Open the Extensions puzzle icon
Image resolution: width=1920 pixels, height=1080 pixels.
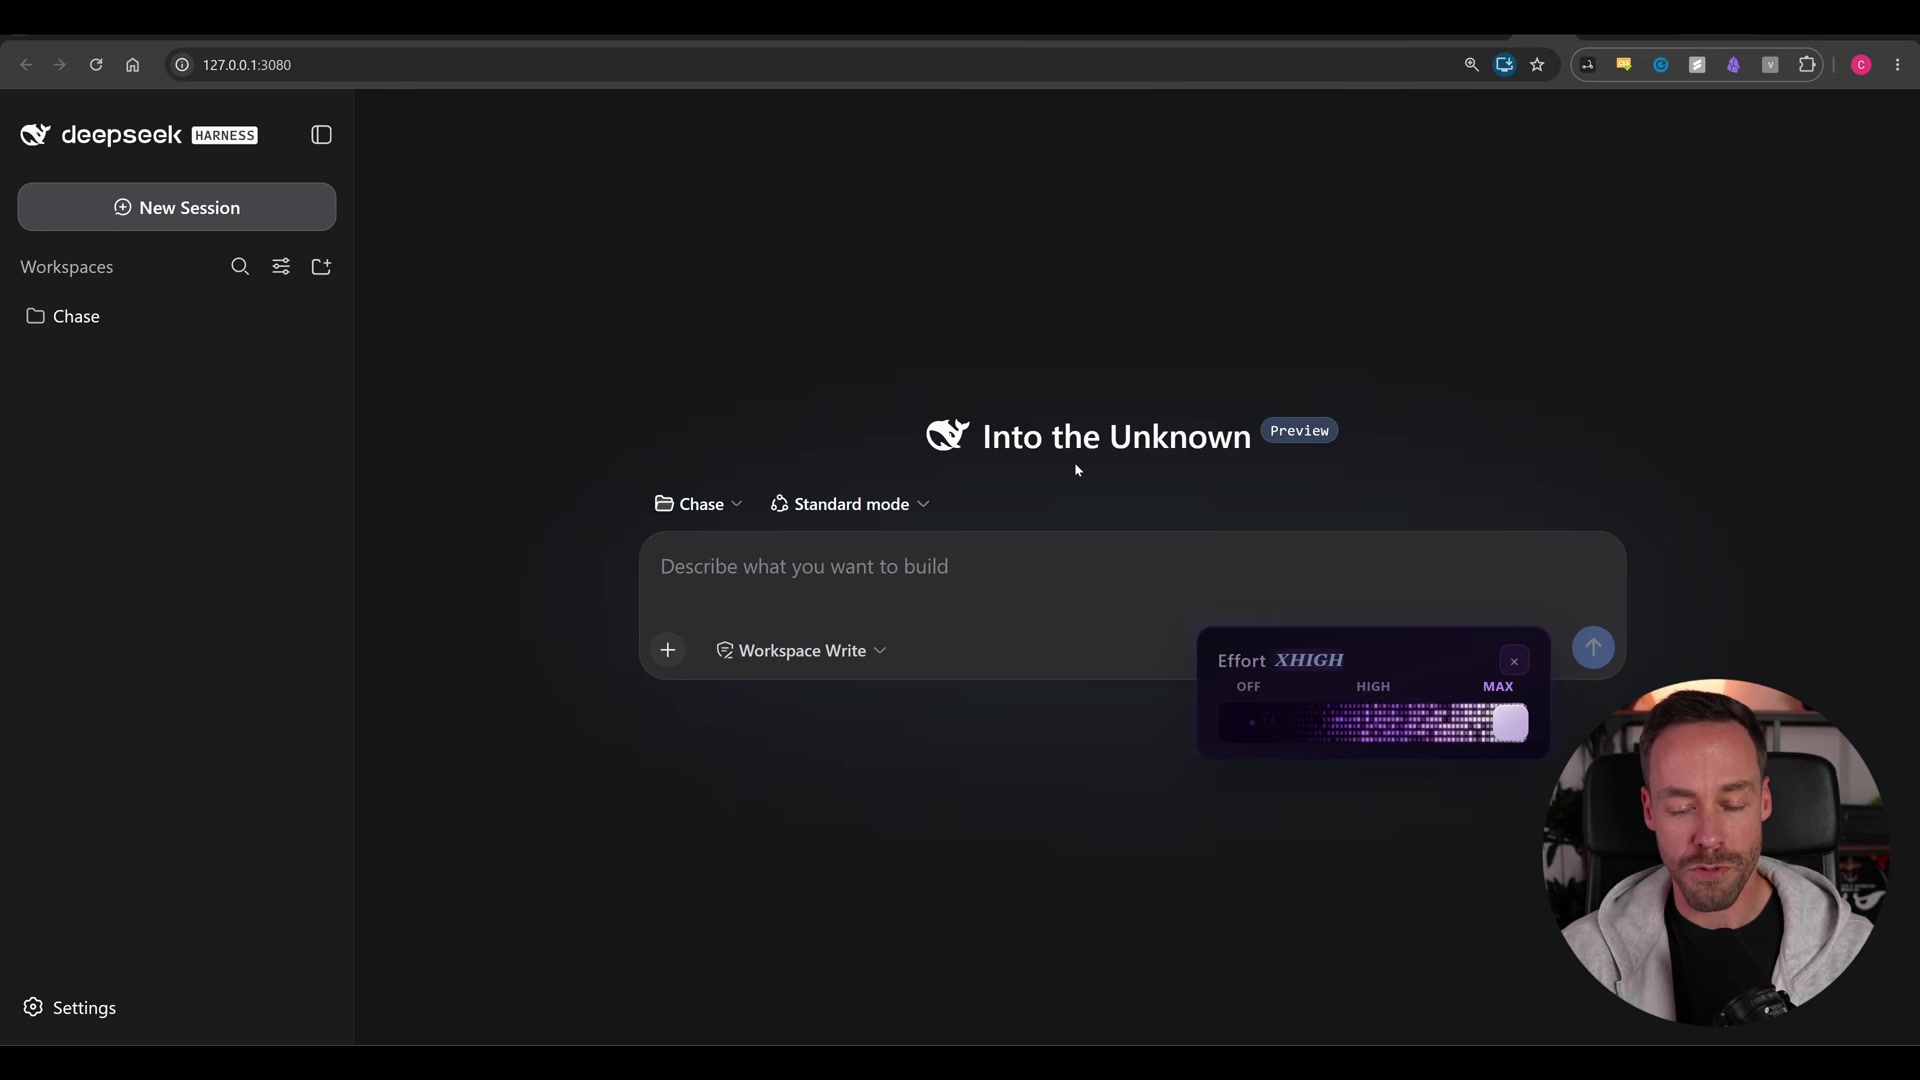pos(1806,65)
